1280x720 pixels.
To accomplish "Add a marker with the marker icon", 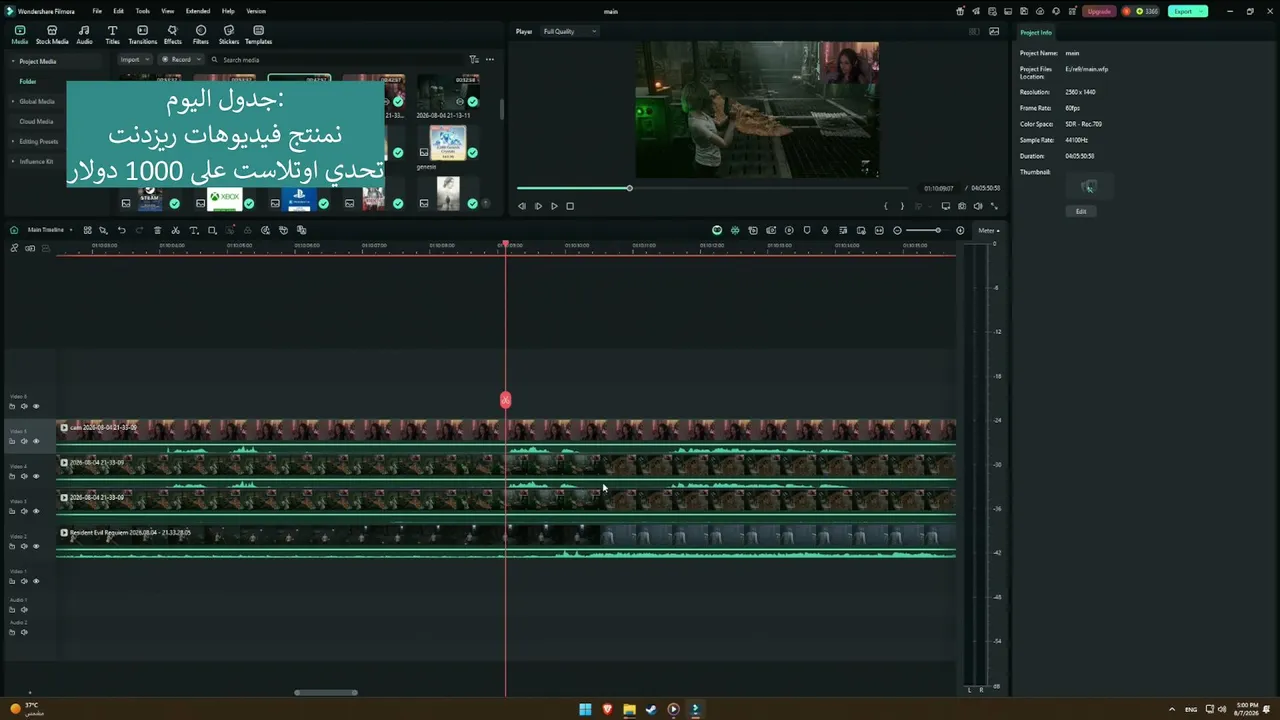I will 807,230.
